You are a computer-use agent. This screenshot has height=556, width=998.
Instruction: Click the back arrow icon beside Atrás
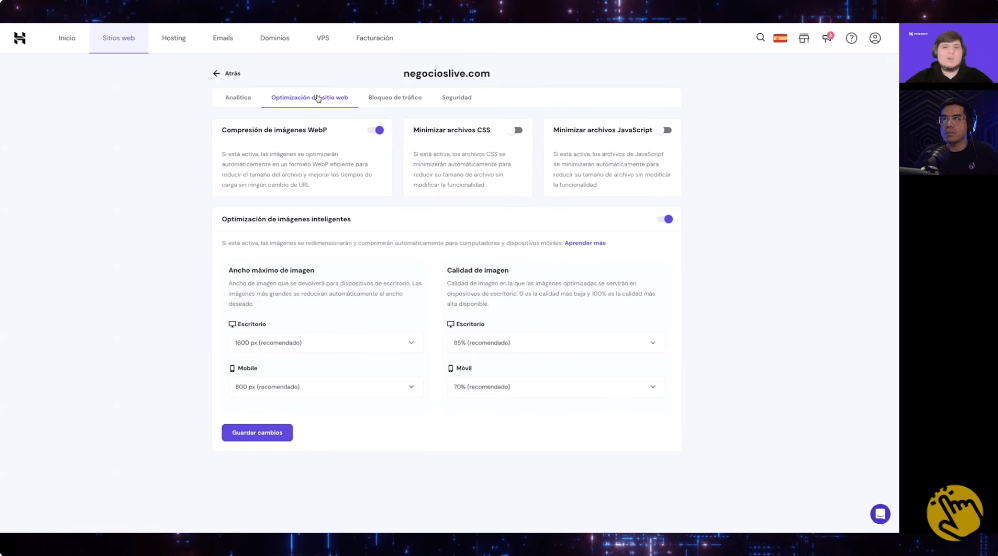click(216, 74)
